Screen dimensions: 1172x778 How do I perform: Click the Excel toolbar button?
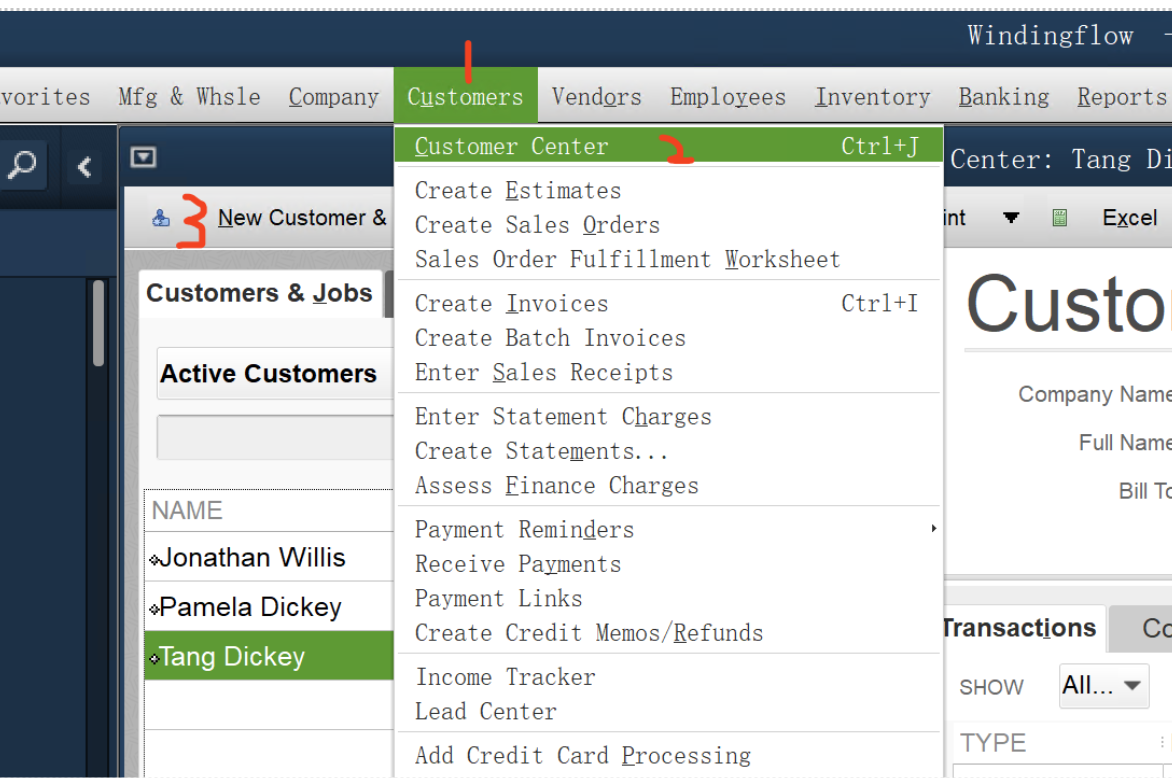[1129, 217]
